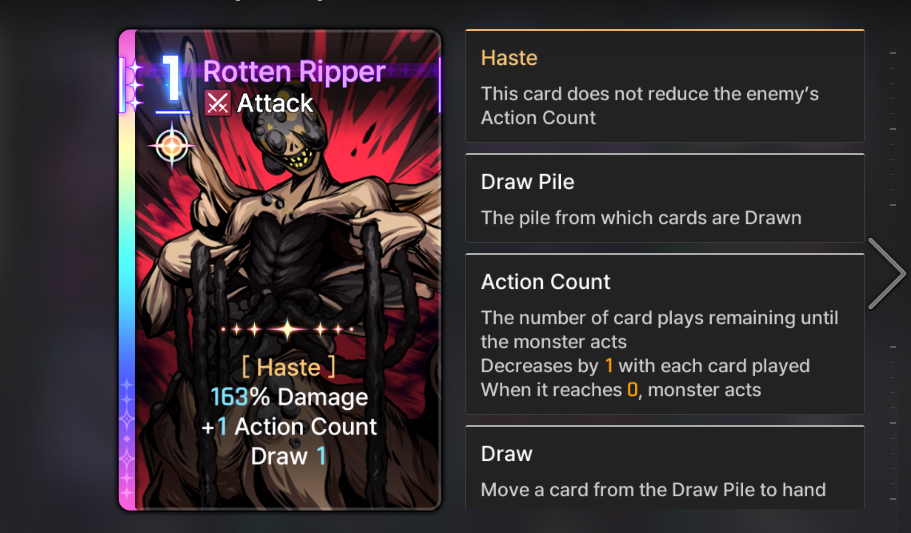
Task: Go to next card with right chevron arrow
Action: [x=887, y=273]
